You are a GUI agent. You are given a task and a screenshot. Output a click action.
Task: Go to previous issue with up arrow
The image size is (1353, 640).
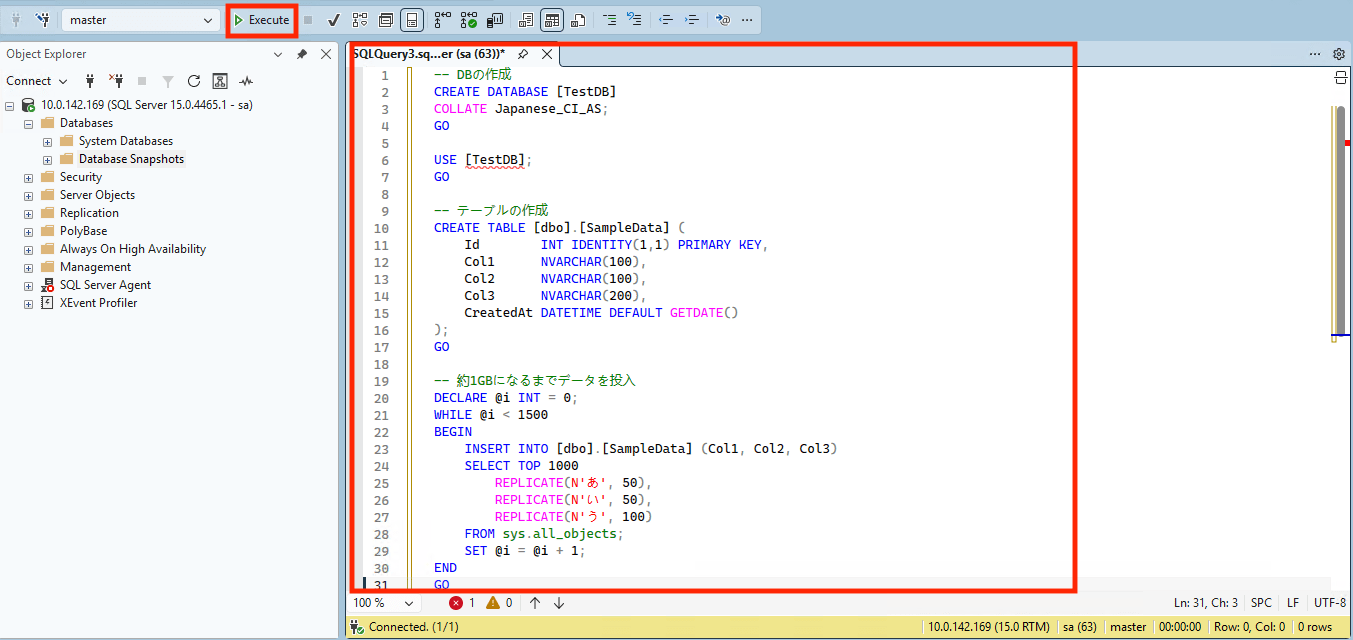pos(535,603)
